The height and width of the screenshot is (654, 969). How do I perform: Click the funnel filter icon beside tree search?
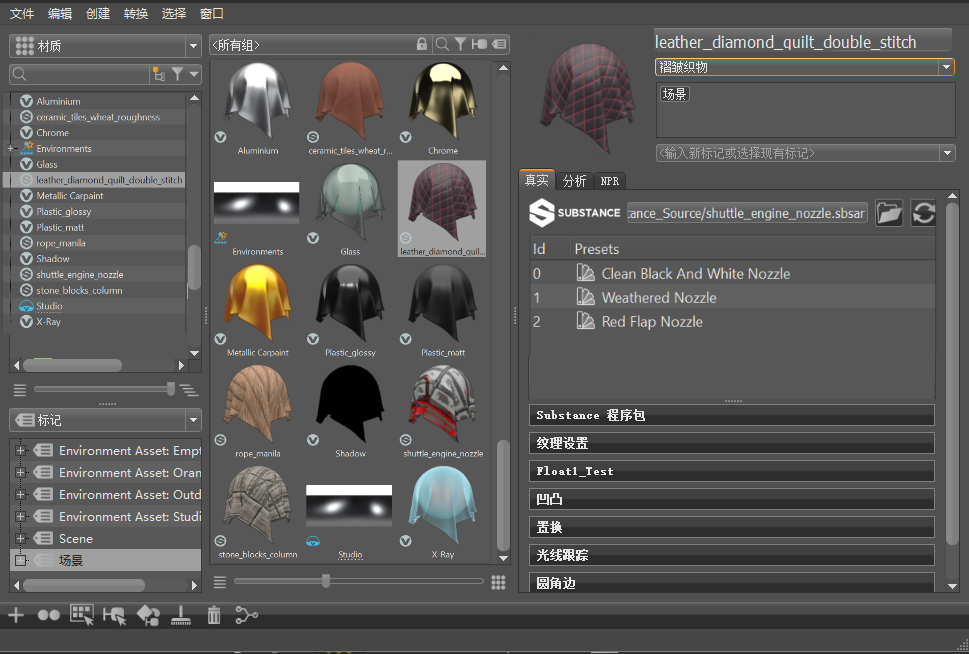tap(177, 74)
